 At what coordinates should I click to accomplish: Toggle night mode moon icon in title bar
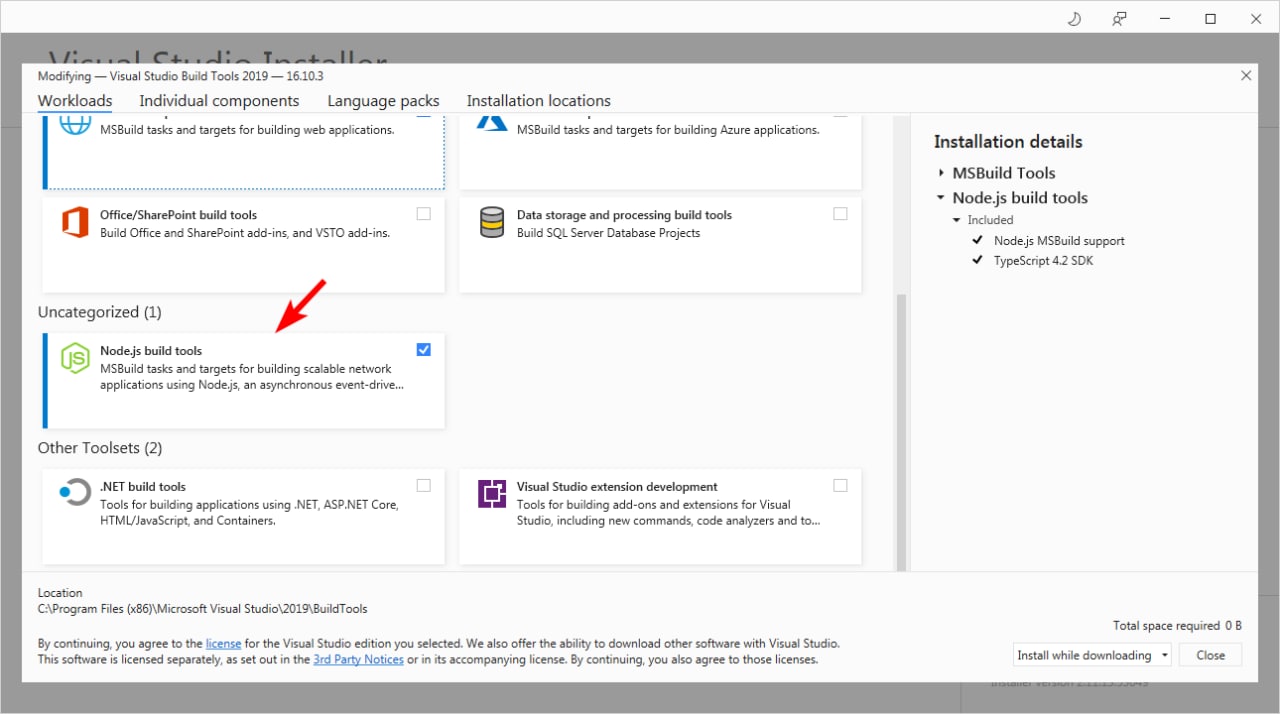click(x=1075, y=18)
